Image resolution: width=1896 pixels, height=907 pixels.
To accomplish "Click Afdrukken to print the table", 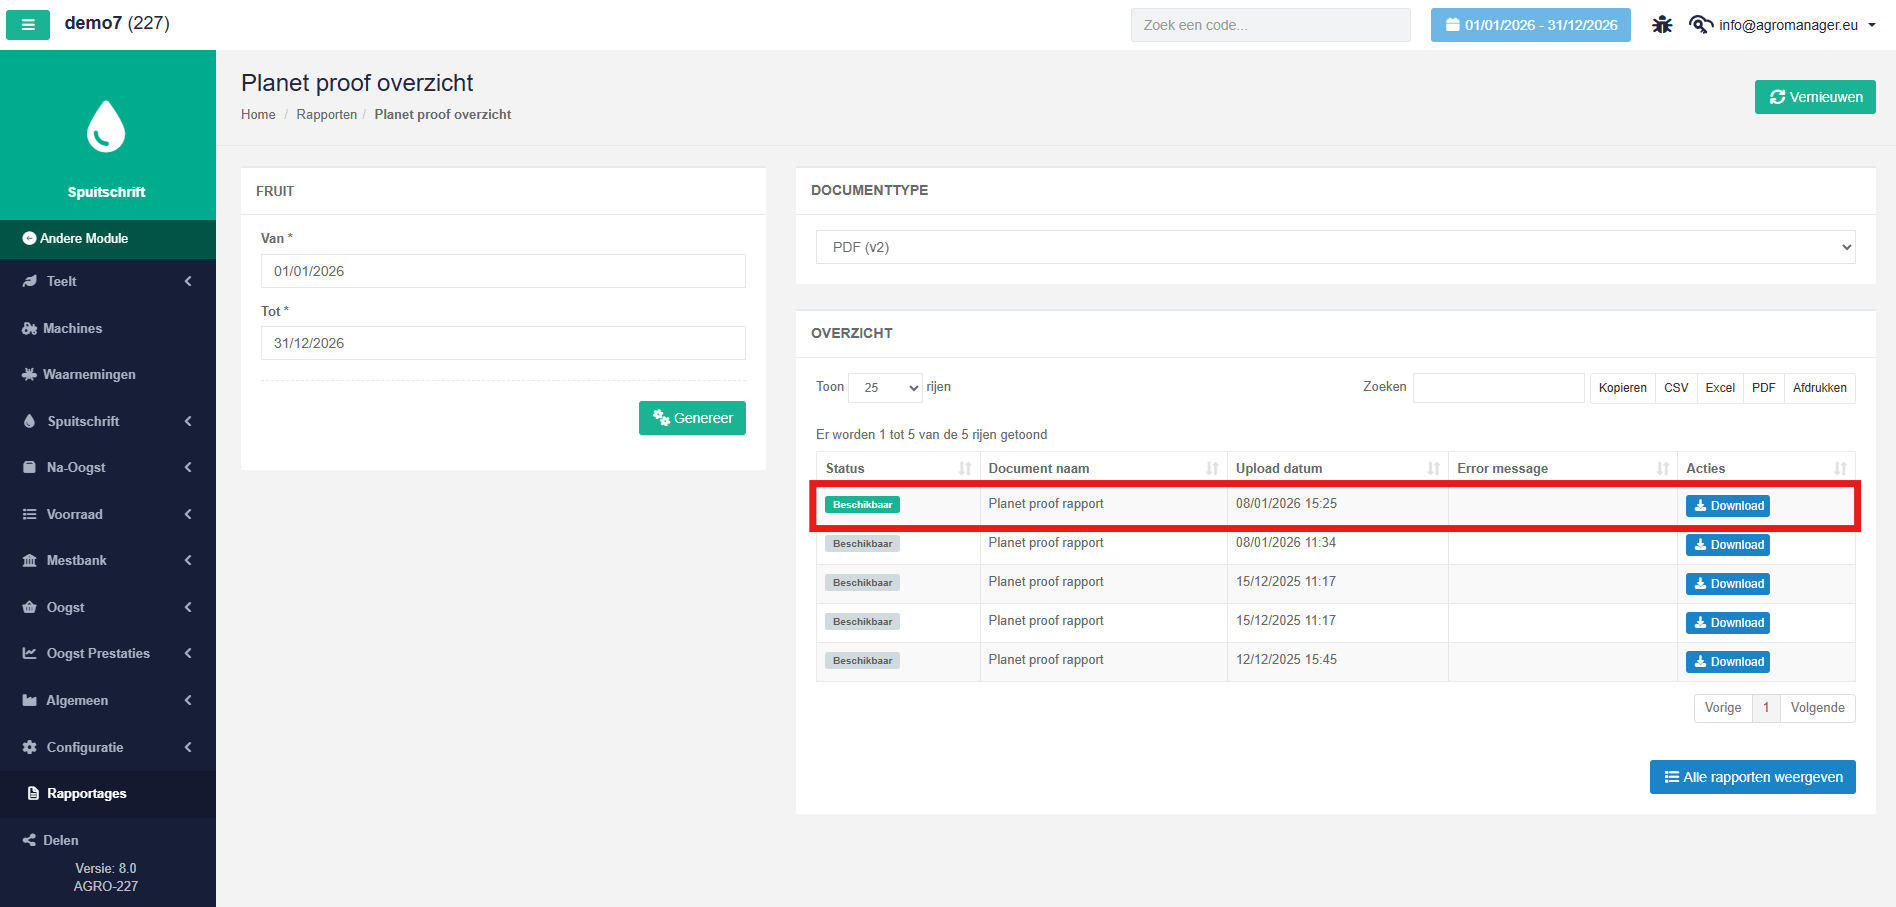I will click(1820, 388).
